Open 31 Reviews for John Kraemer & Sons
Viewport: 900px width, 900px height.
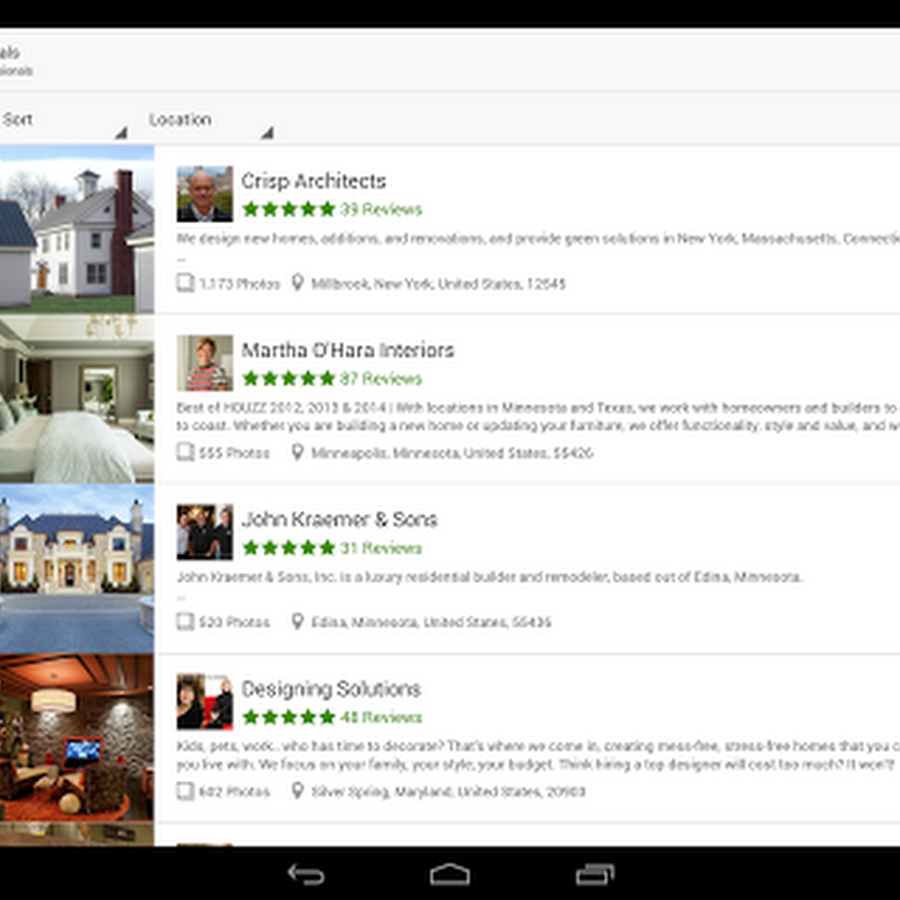(381, 548)
